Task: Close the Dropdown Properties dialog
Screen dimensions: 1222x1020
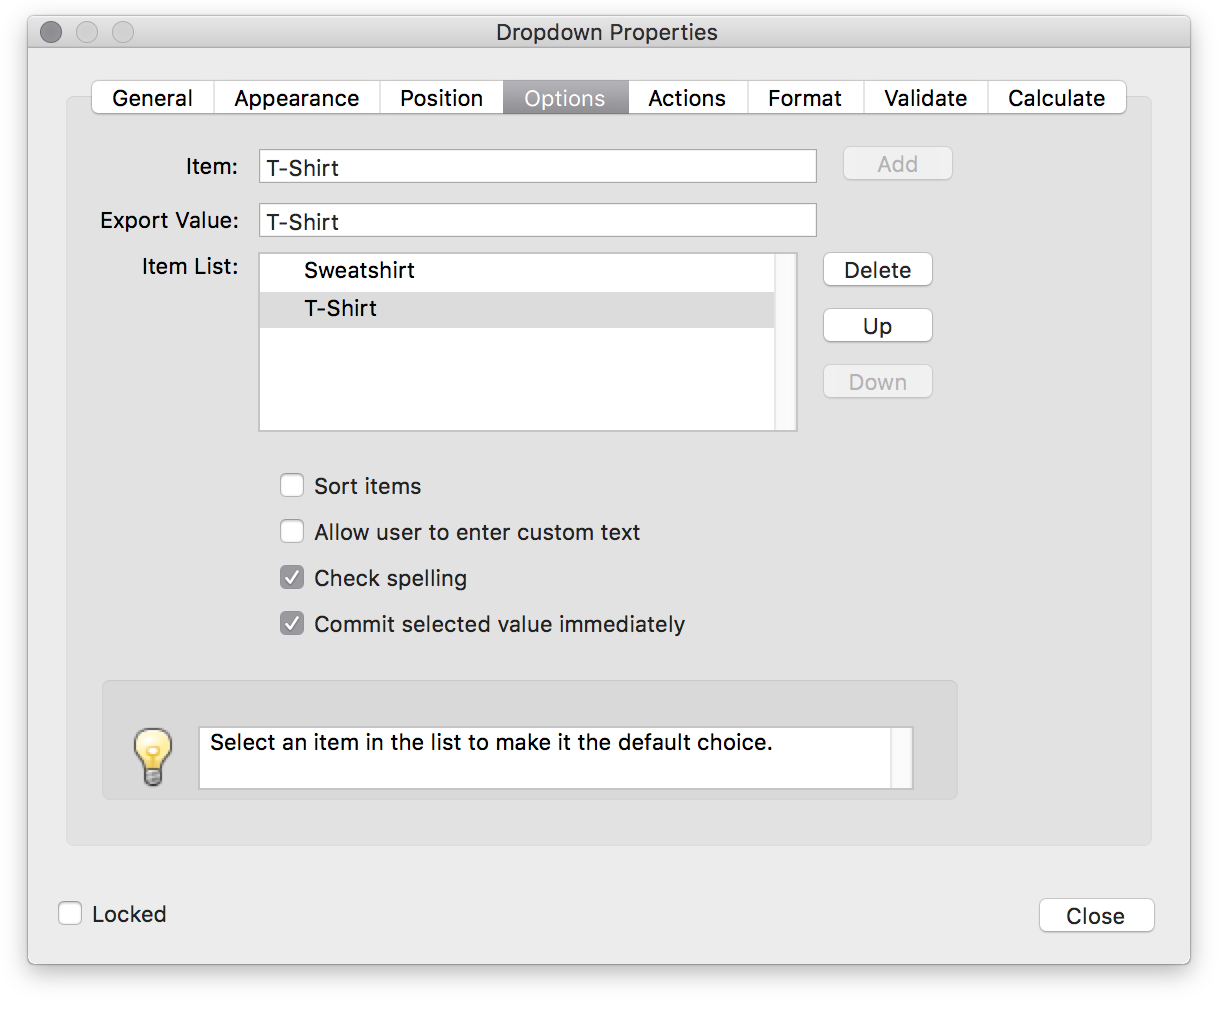Action: [1096, 915]
